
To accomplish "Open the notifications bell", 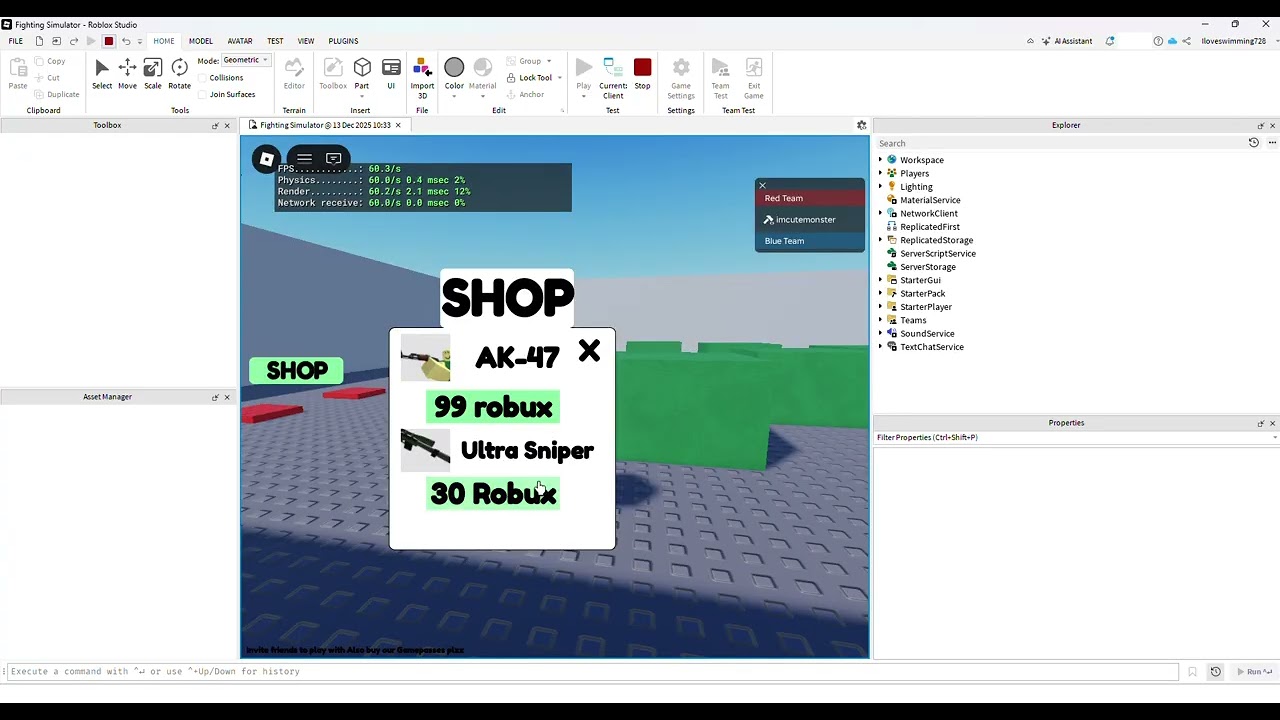I will point(1110,41).
